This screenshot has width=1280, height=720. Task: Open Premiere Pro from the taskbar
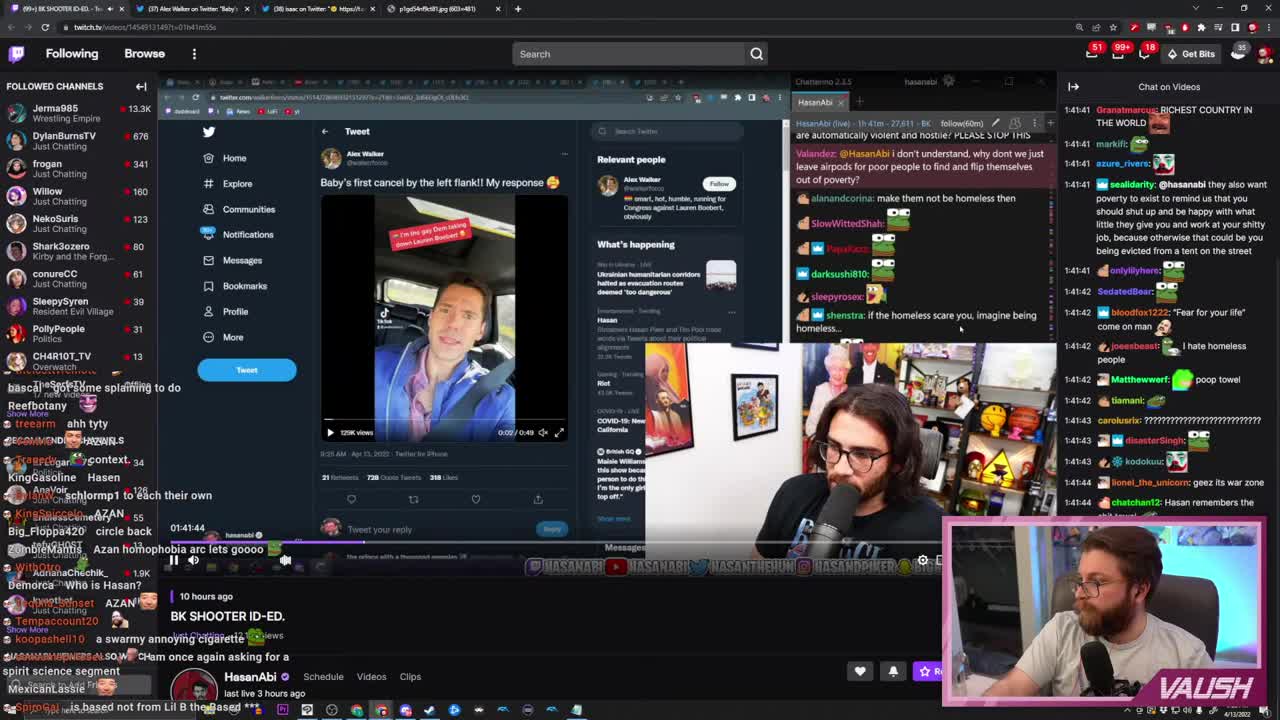pos(283,710)
